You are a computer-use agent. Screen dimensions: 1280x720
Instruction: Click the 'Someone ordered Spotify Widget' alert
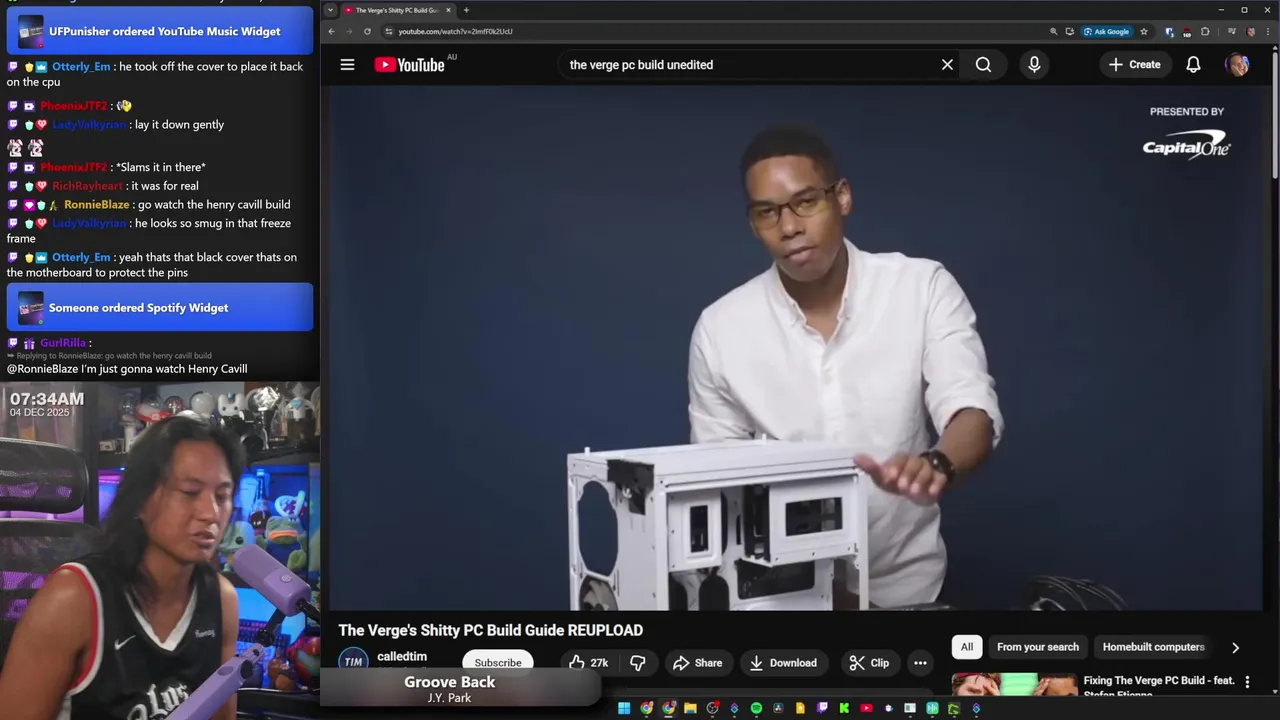160,308
